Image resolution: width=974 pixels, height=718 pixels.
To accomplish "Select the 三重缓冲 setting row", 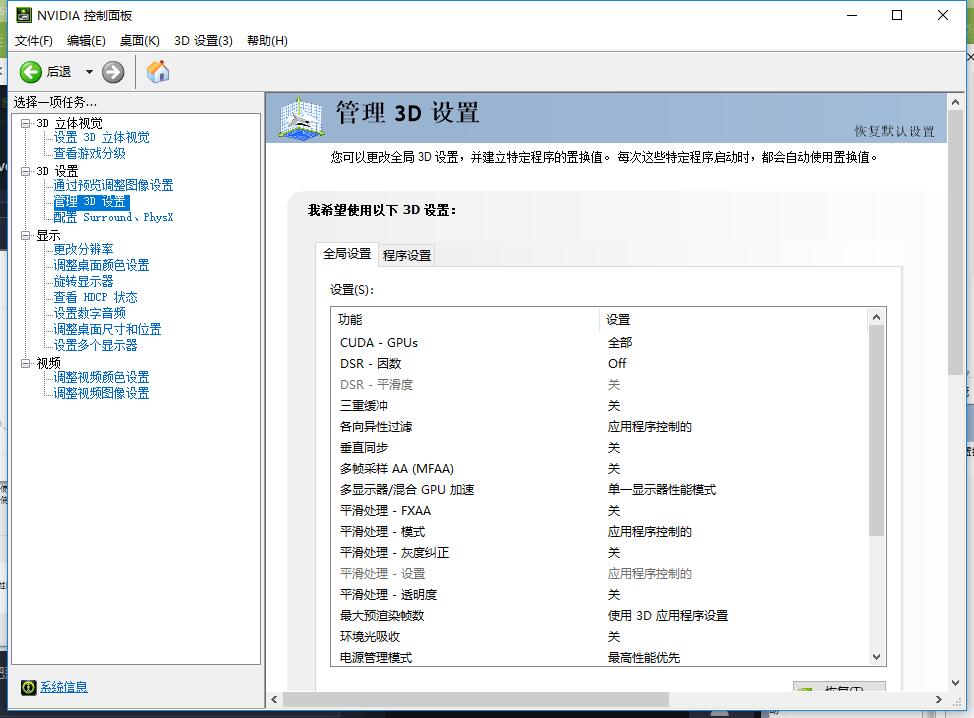I will 599,406.
